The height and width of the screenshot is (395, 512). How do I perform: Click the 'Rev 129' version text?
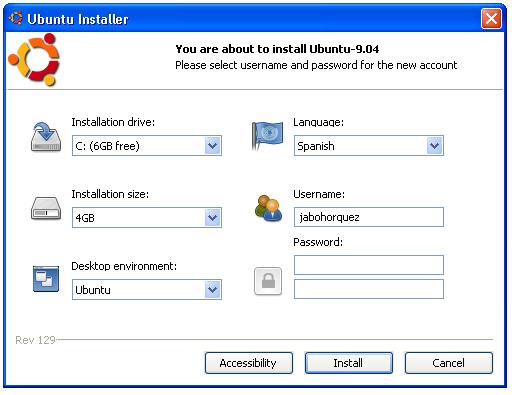(35, 340)
